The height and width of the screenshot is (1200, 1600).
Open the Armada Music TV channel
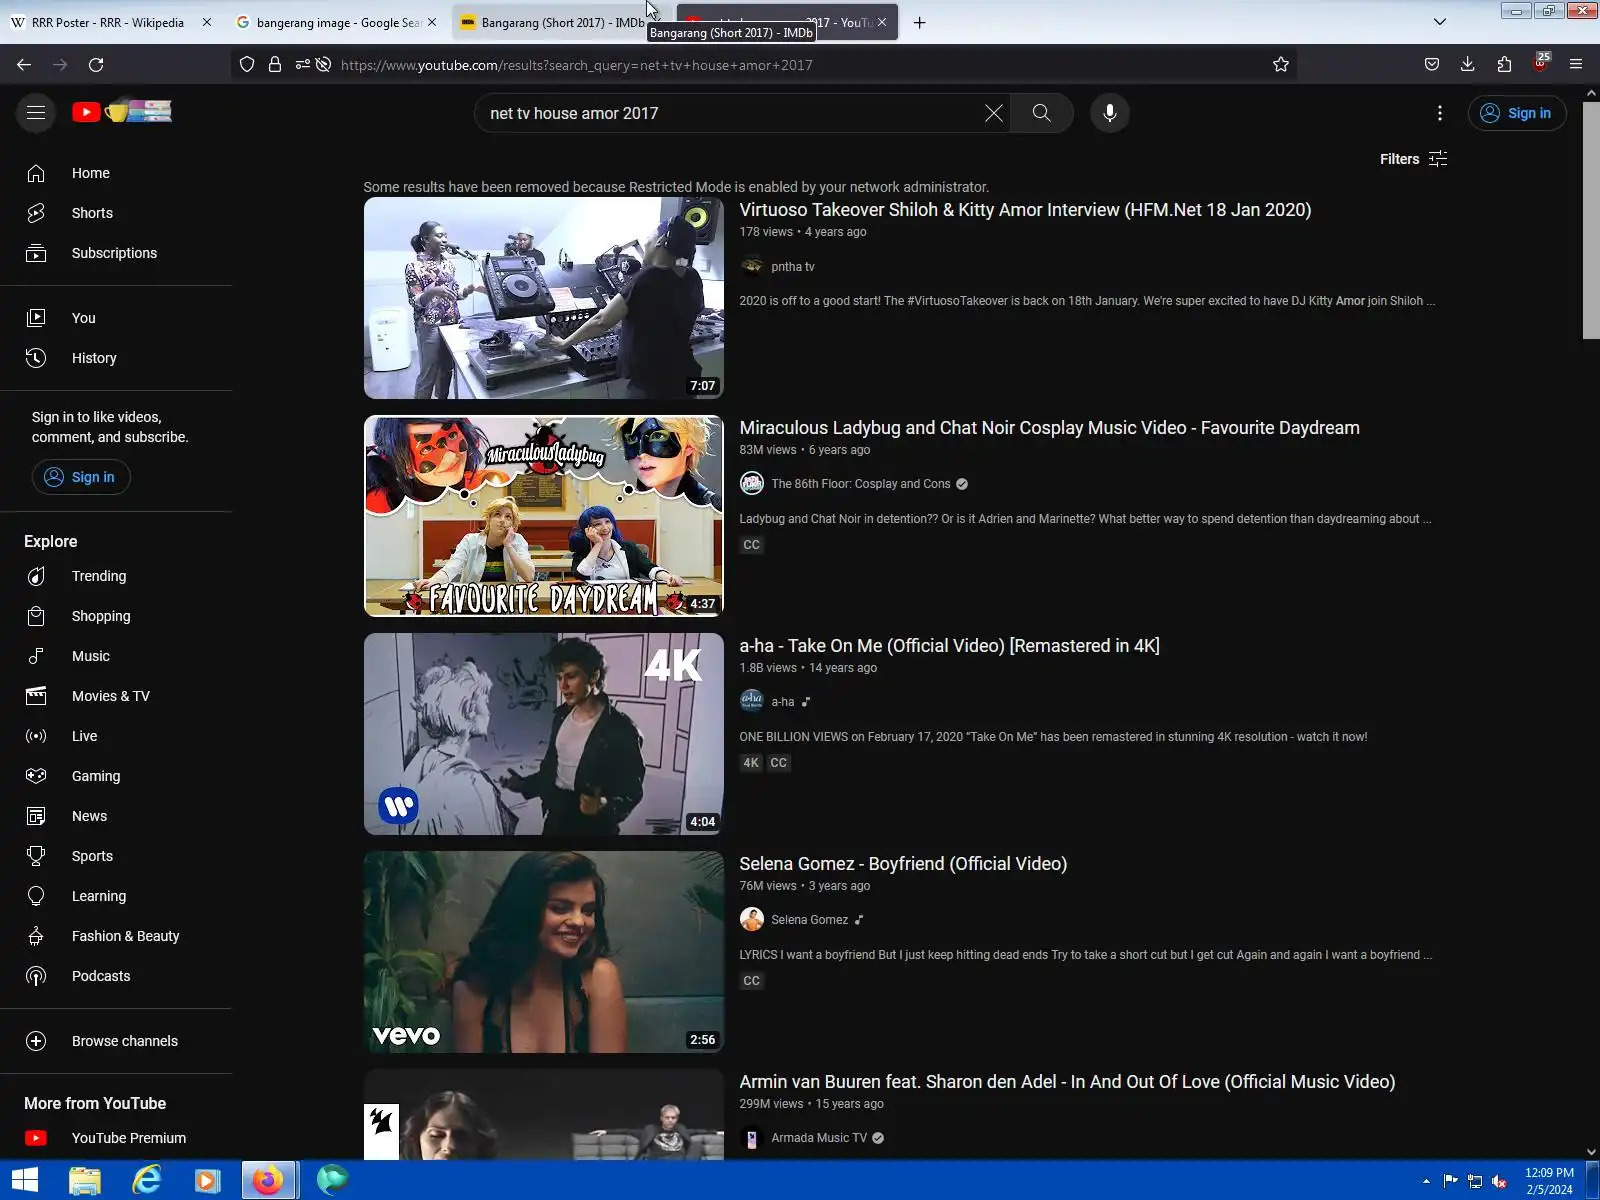pos(819,1138)
